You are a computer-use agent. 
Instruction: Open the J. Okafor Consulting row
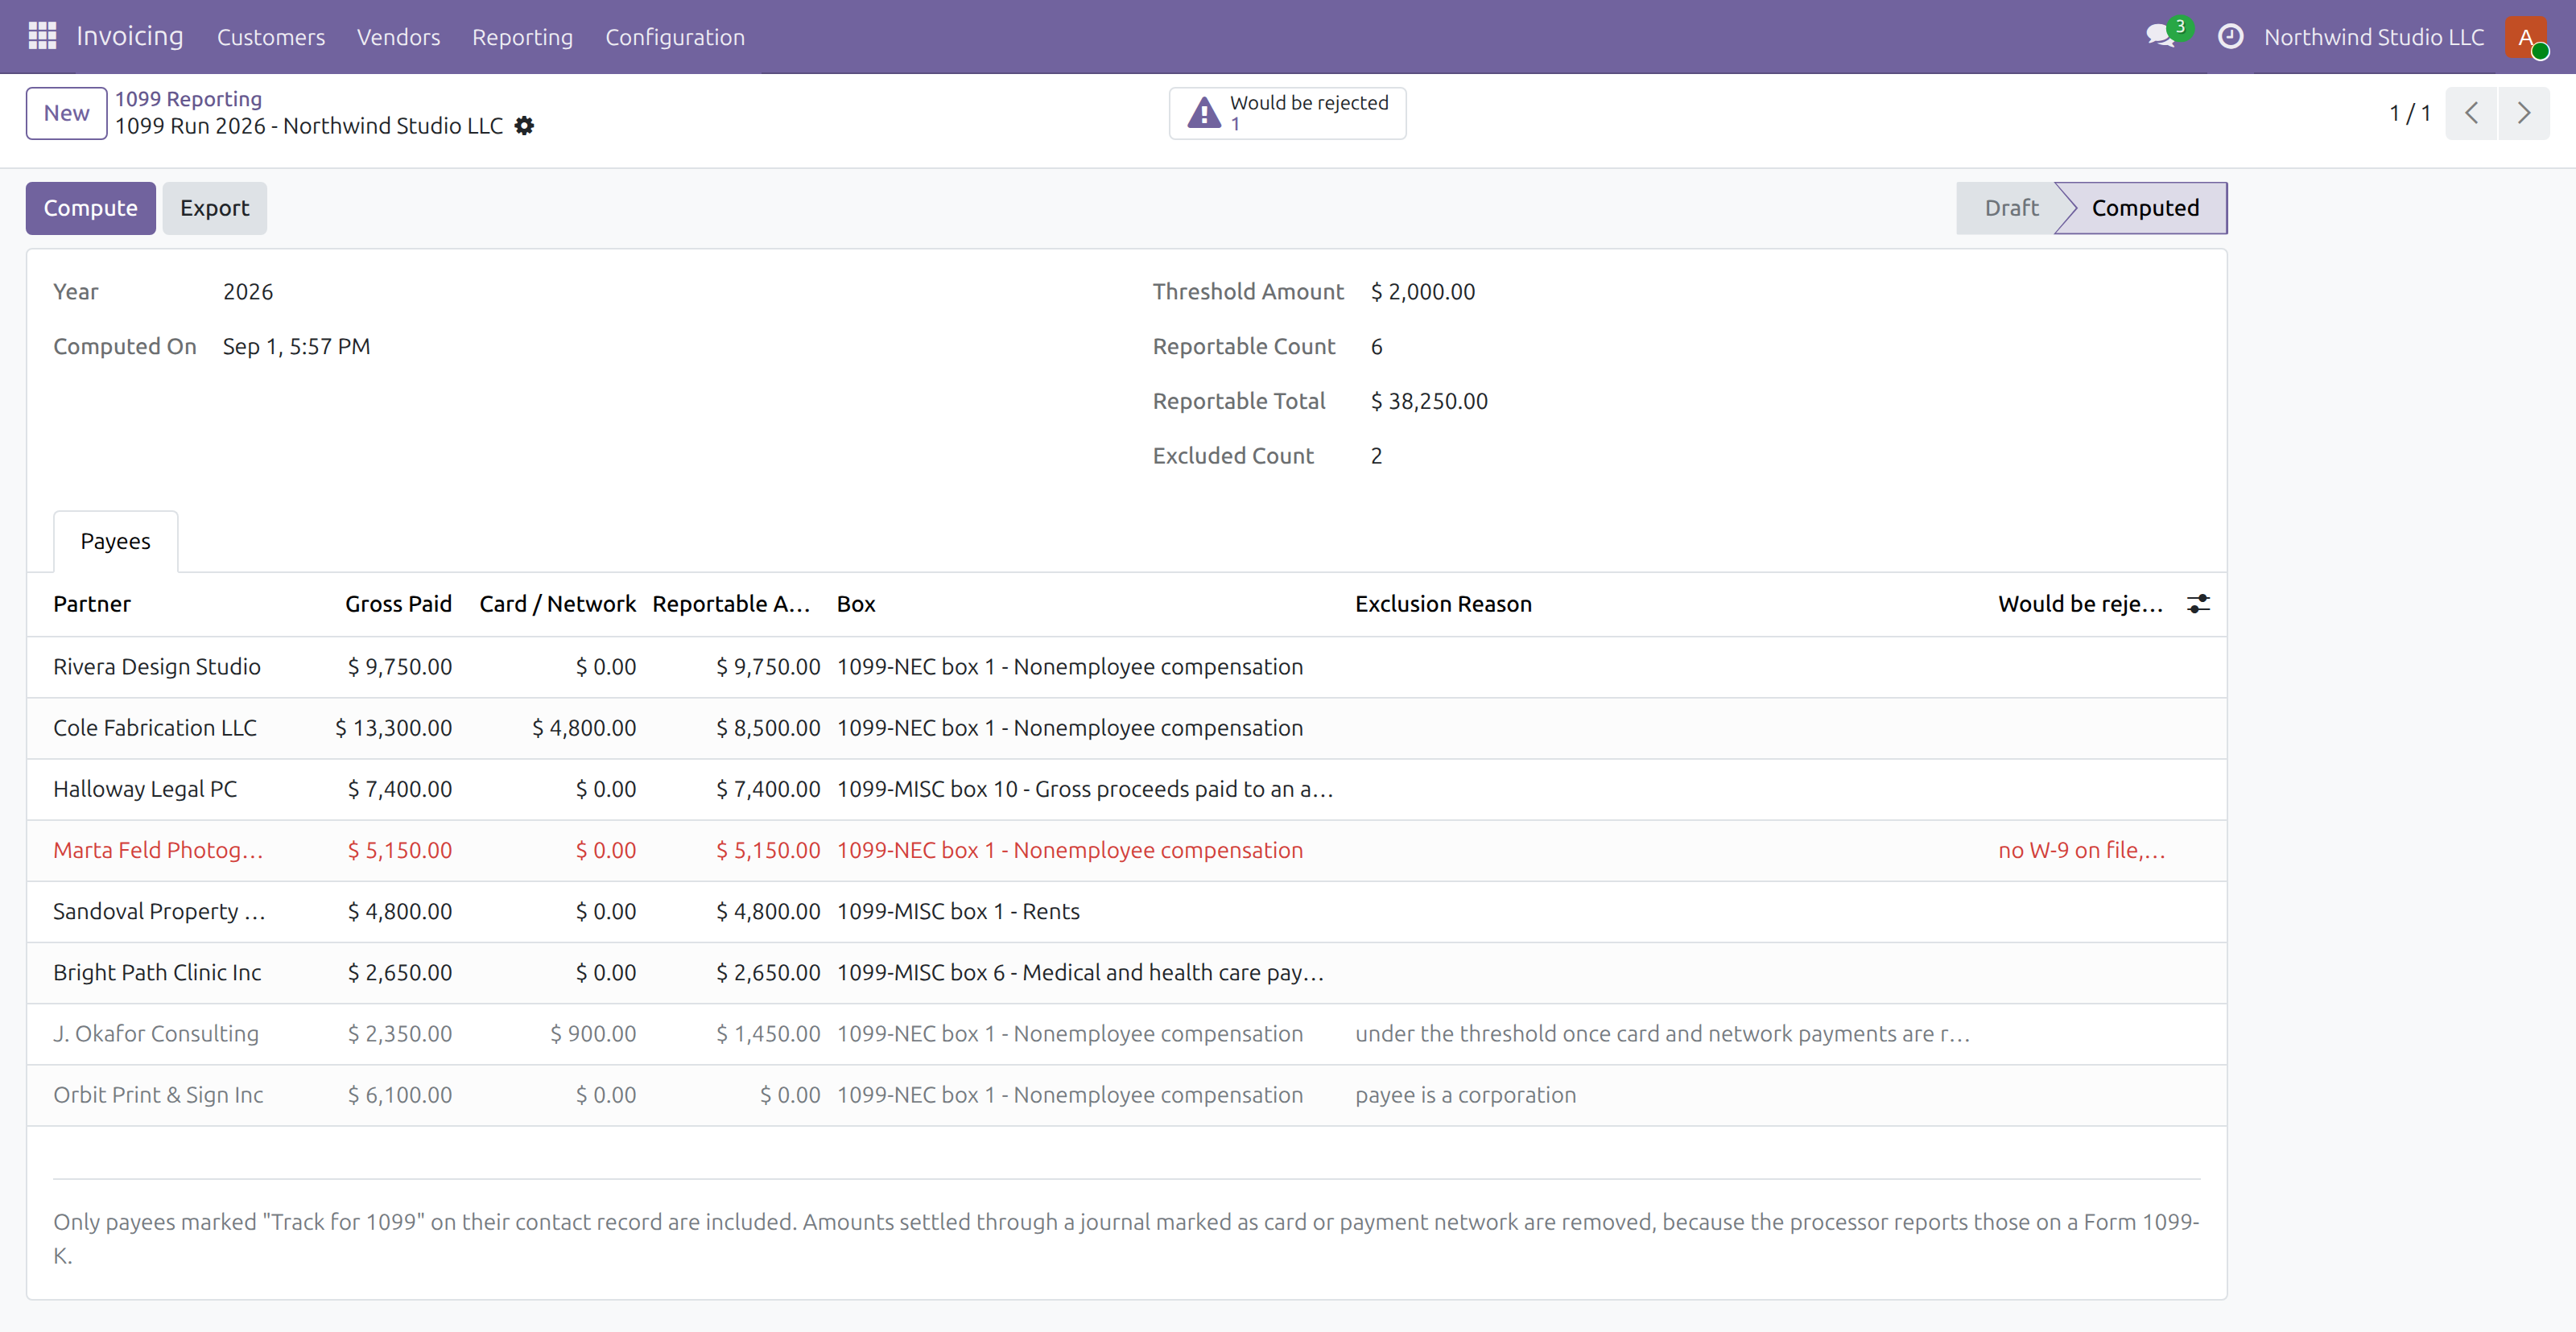tap(1126, 1033)
